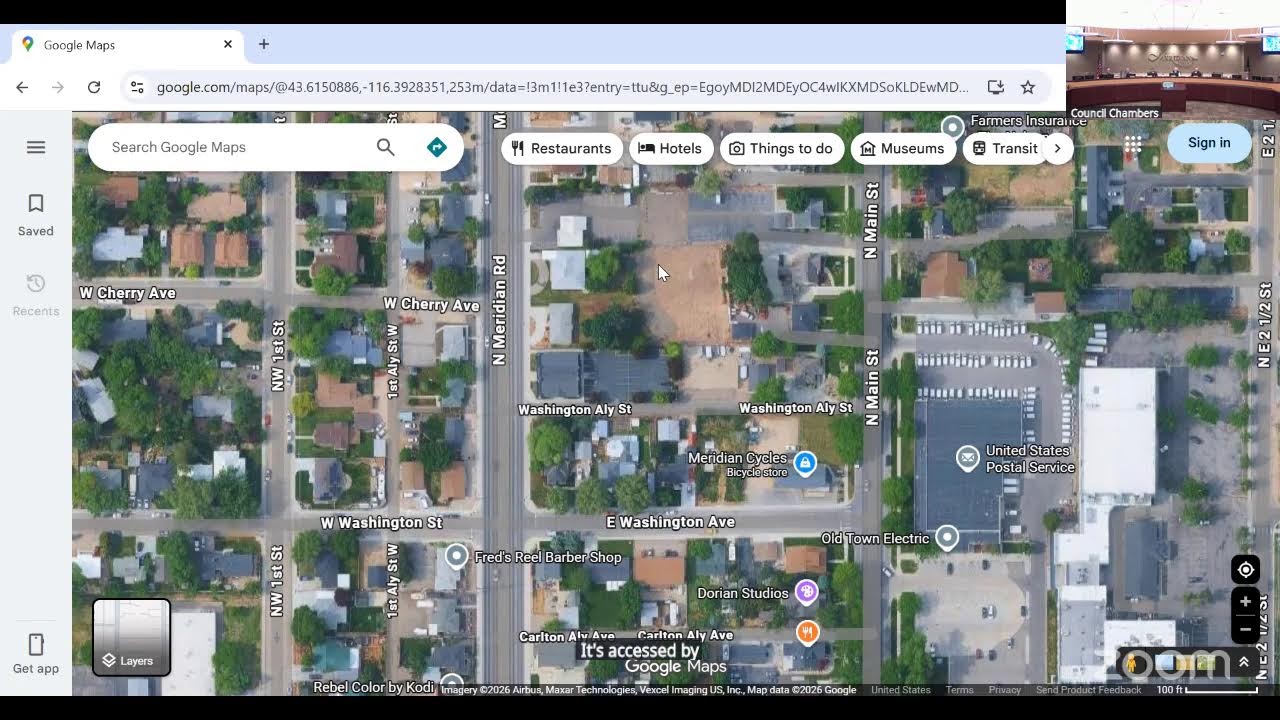Click the Google apps grid icon
The height and width of the screenshot is (720, 1280).
(x=1132, y=143)
